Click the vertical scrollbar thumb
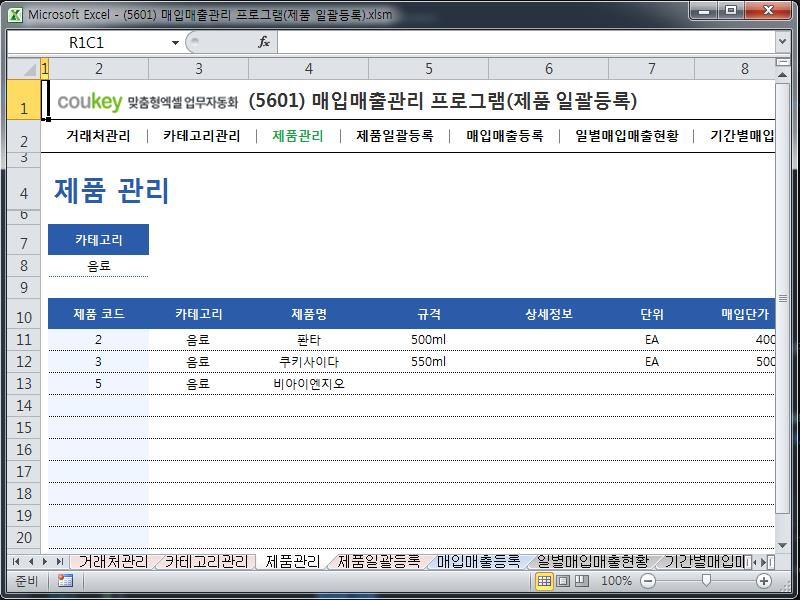This screenshot has width=800, height=600. (x=782, y=297)
